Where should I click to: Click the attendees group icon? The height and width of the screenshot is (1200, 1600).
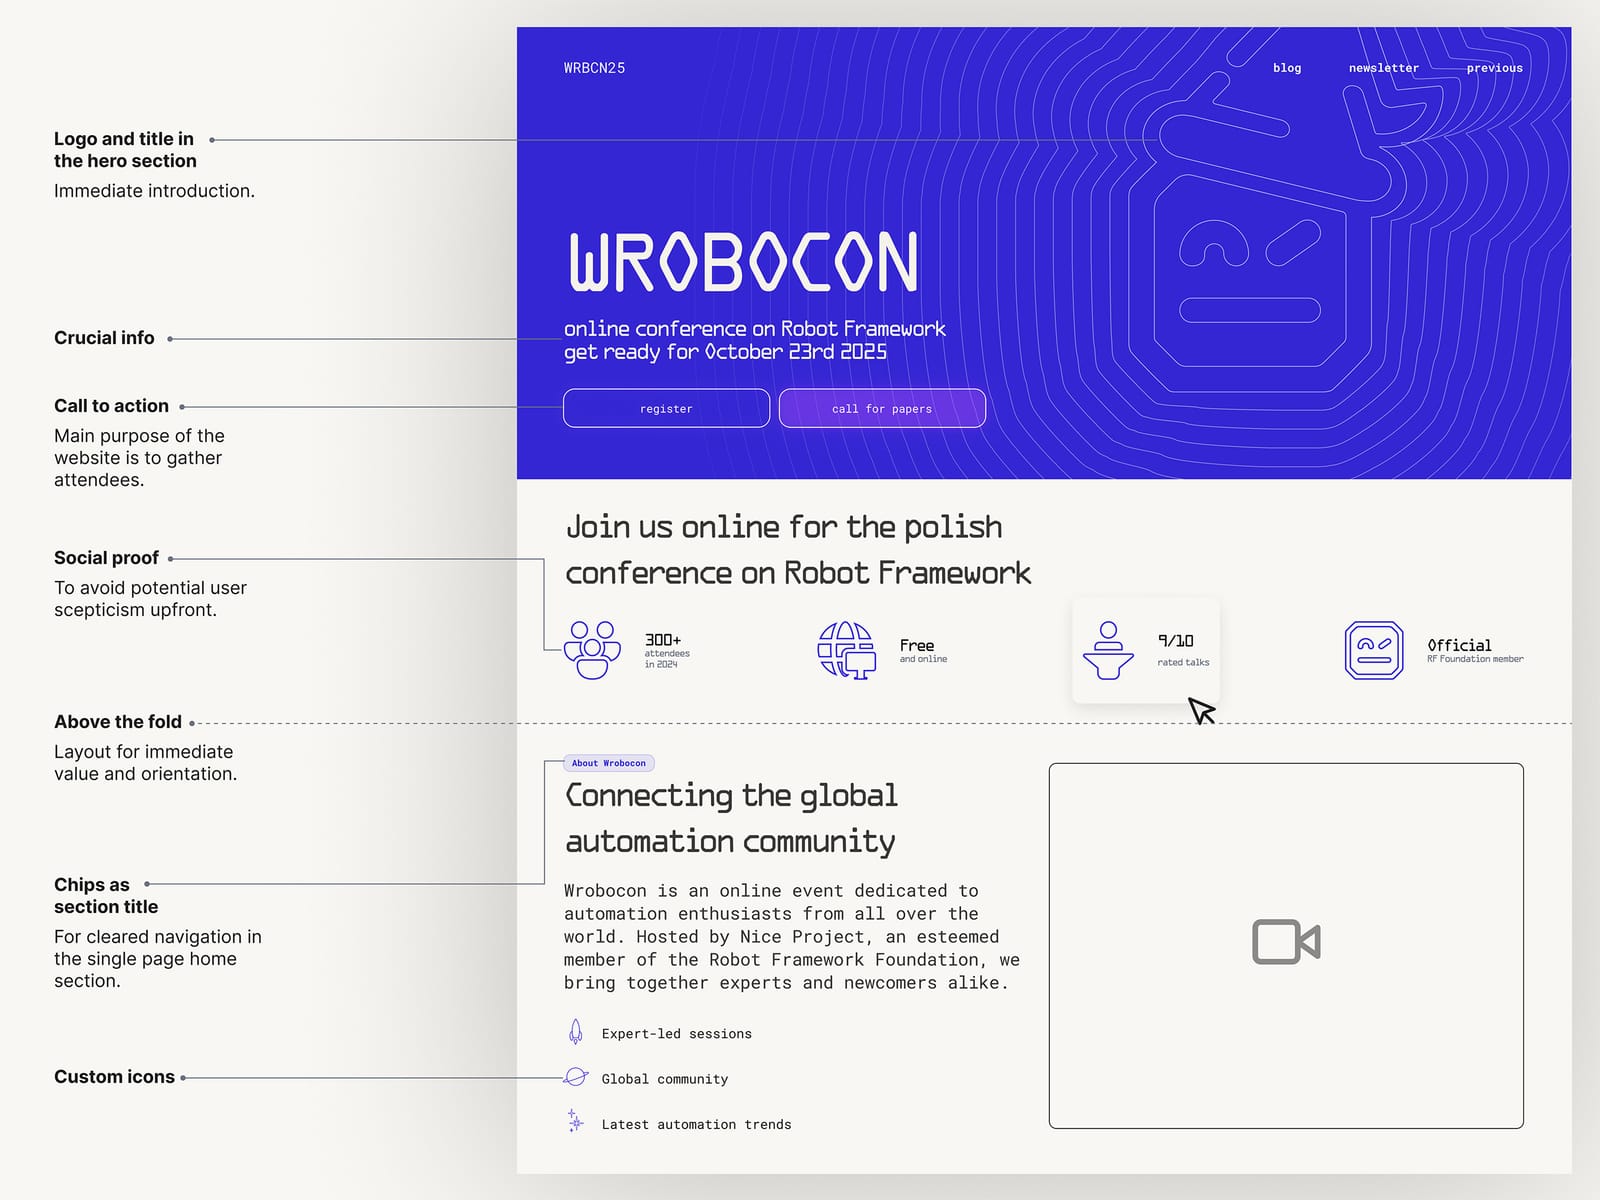592,650
